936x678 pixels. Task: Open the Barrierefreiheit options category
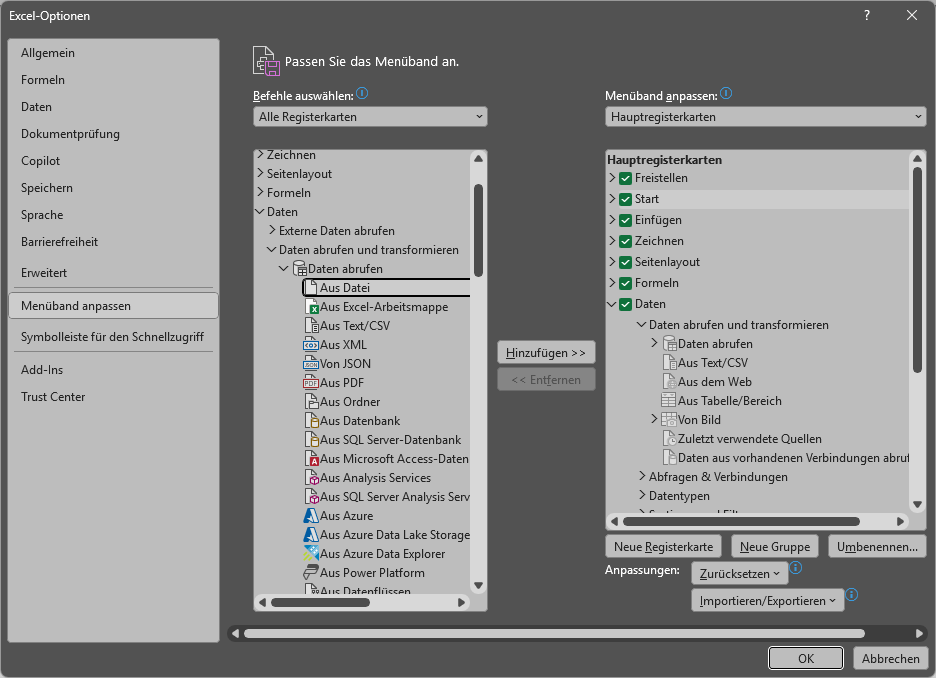pos(113,242)
